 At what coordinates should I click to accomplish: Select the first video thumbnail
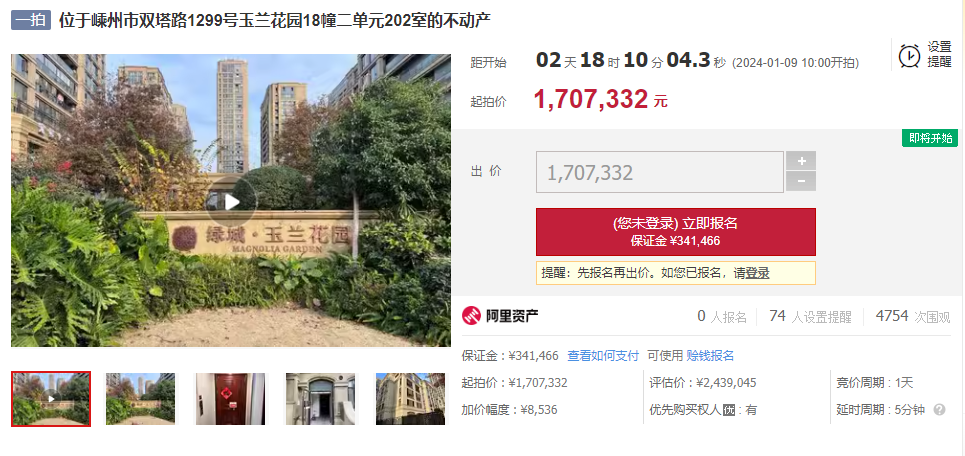(x=51, y=399)
